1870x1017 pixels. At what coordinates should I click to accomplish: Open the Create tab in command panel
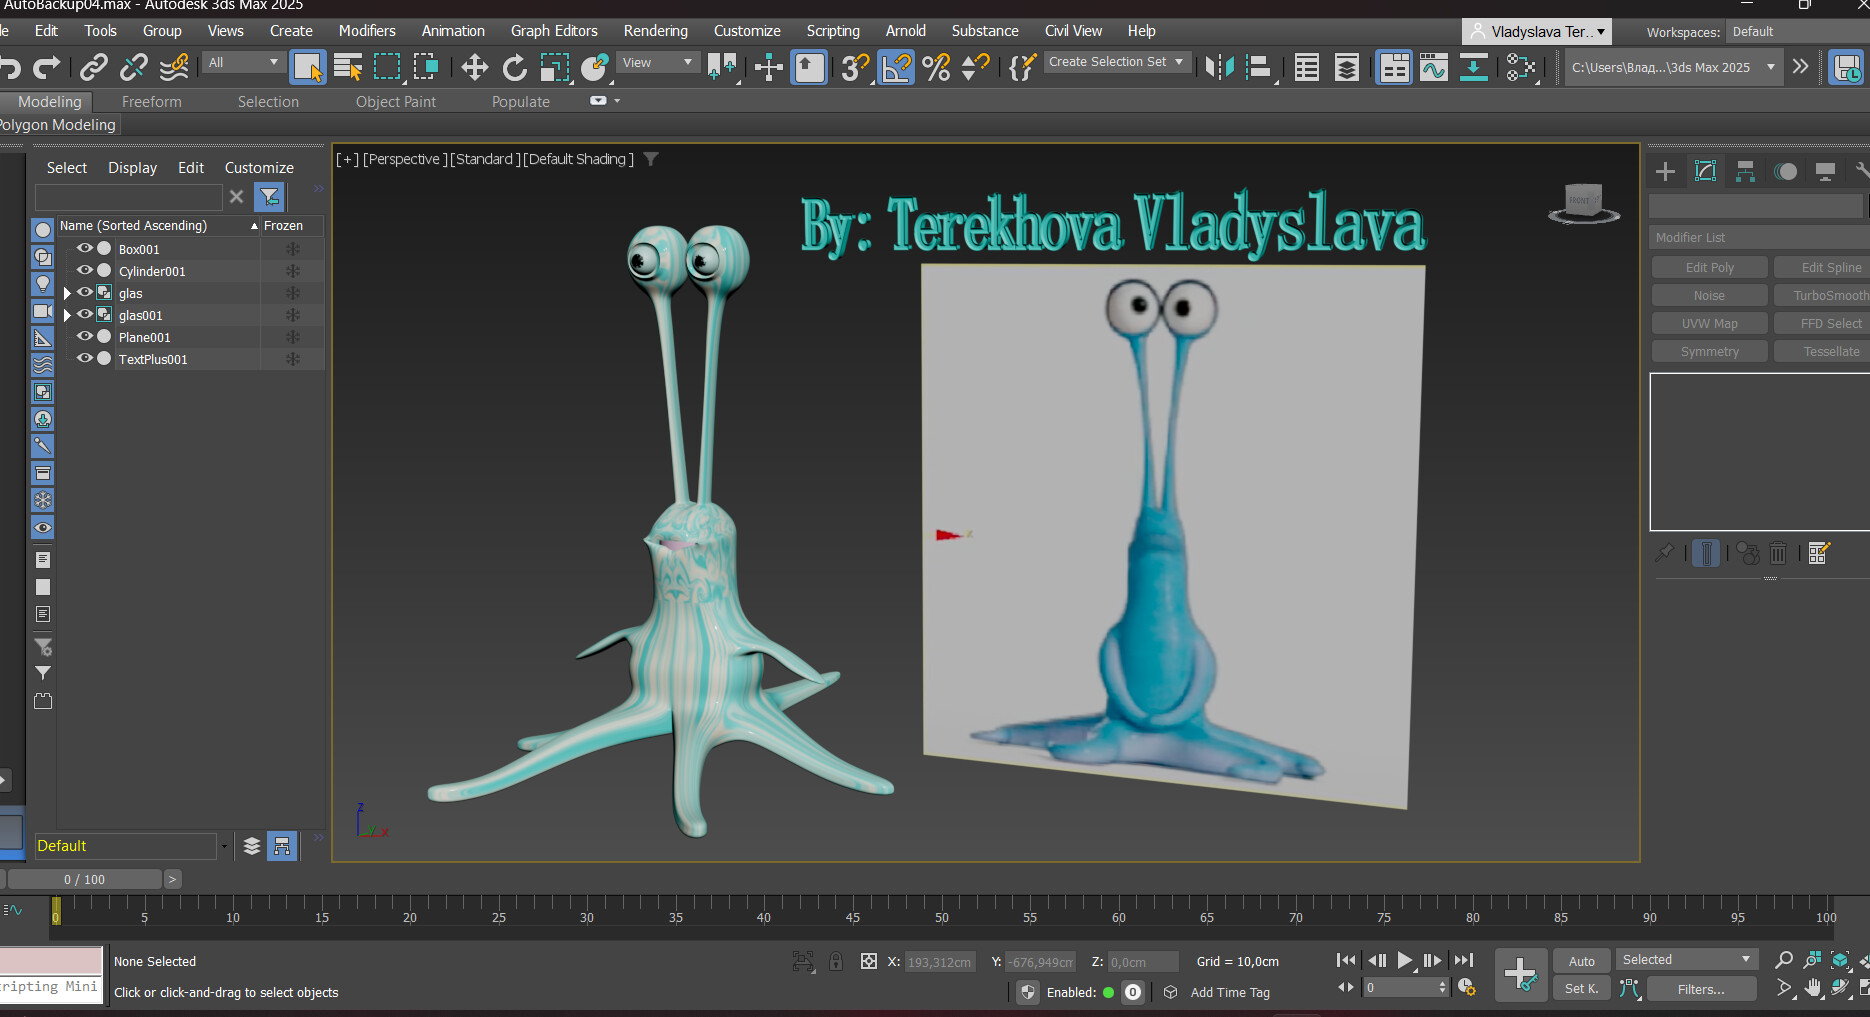(1665, 172)
